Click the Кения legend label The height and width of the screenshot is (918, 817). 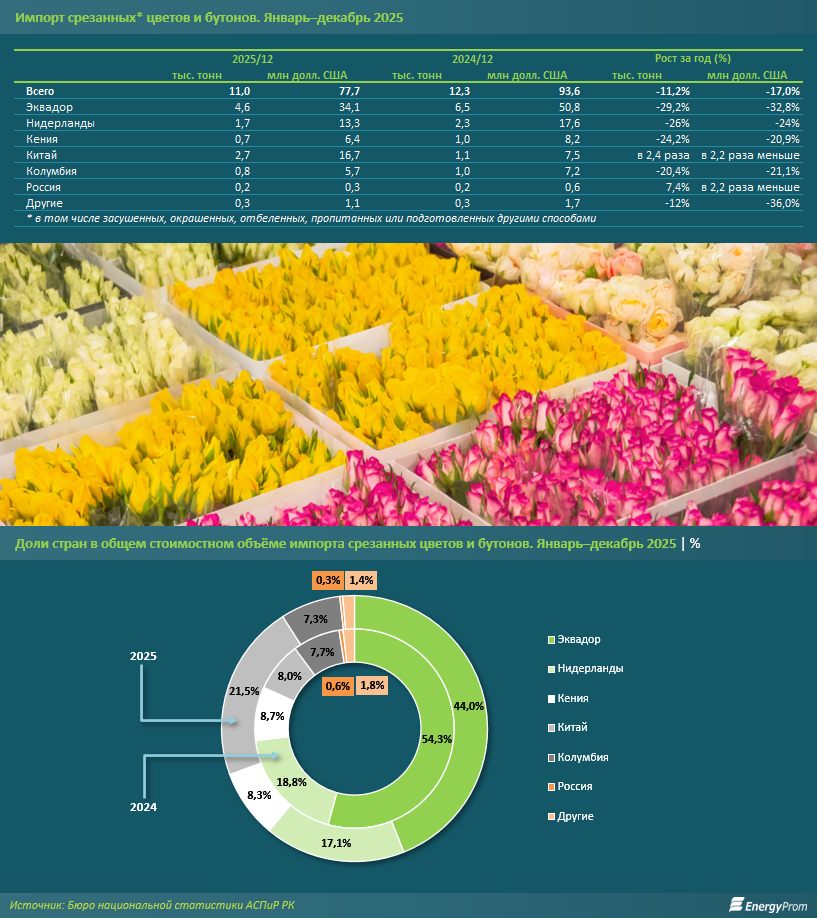click(573, 698)
